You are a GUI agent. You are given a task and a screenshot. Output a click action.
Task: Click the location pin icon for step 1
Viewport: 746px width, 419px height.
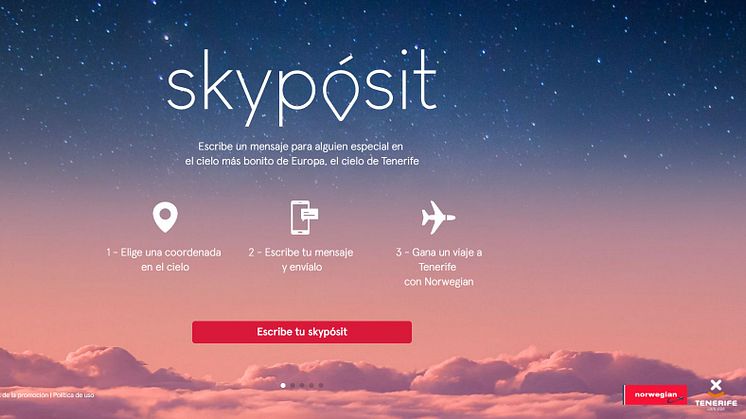(x=165, y=217)
